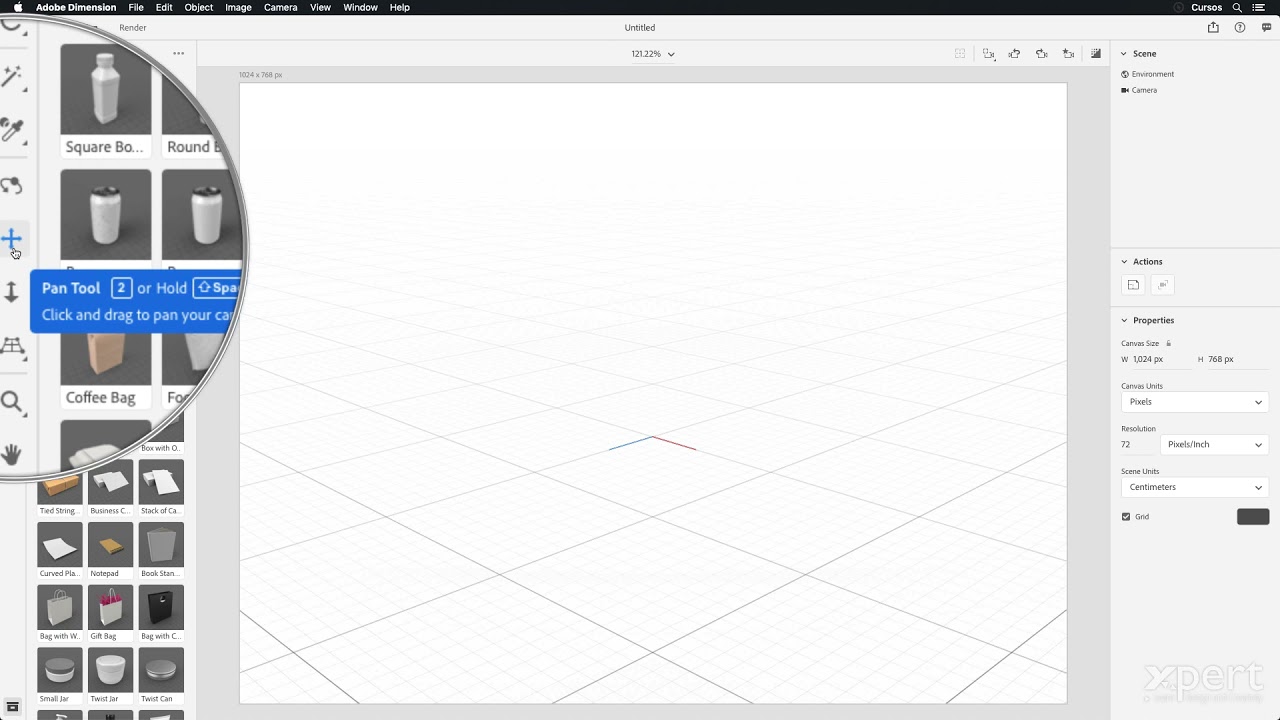The width and height of the screenshot is (1280, 720).
Task: Open the Edit menu
Action: (164, 7)
